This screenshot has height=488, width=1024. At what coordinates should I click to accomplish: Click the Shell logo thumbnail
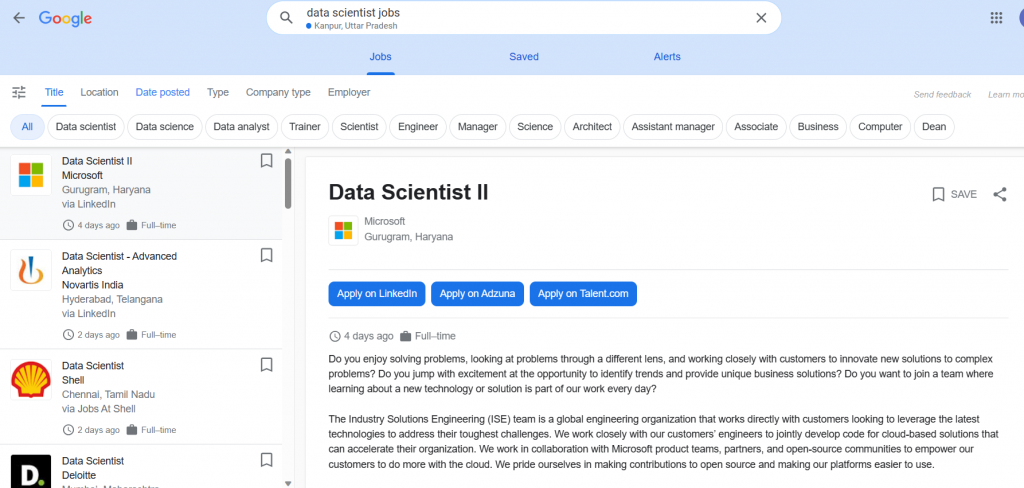click(31, 379)
